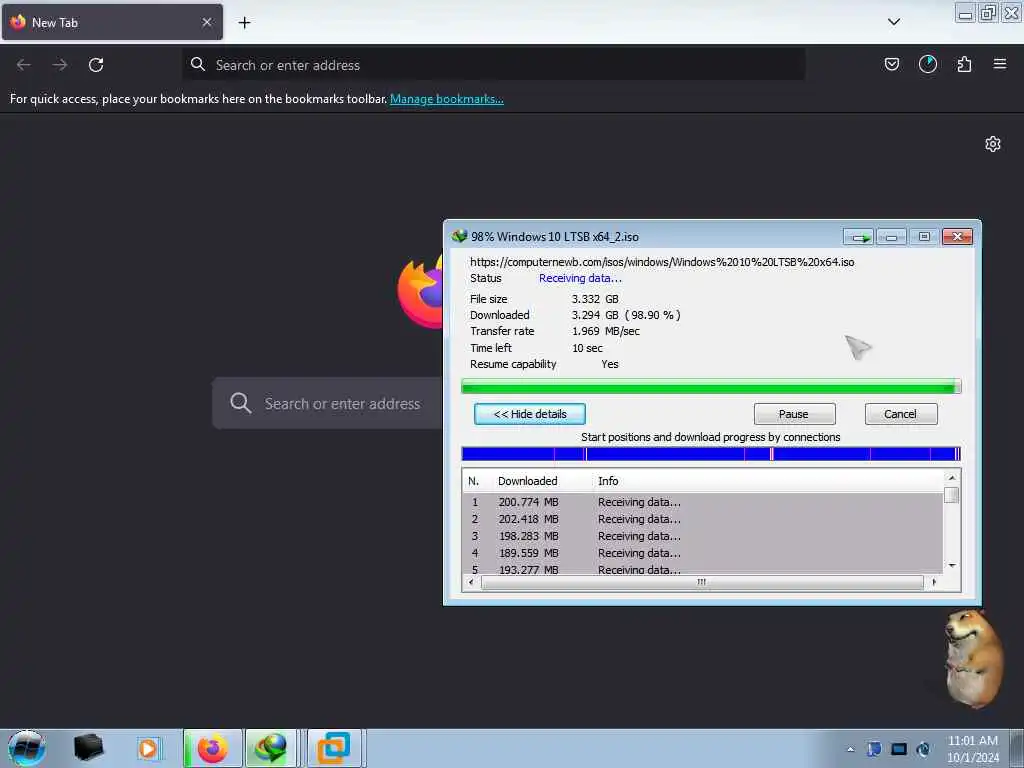Select connection 3 row 198.283 MB
The width and height of the screenshot is (1024, 768).
click(703, 536)
